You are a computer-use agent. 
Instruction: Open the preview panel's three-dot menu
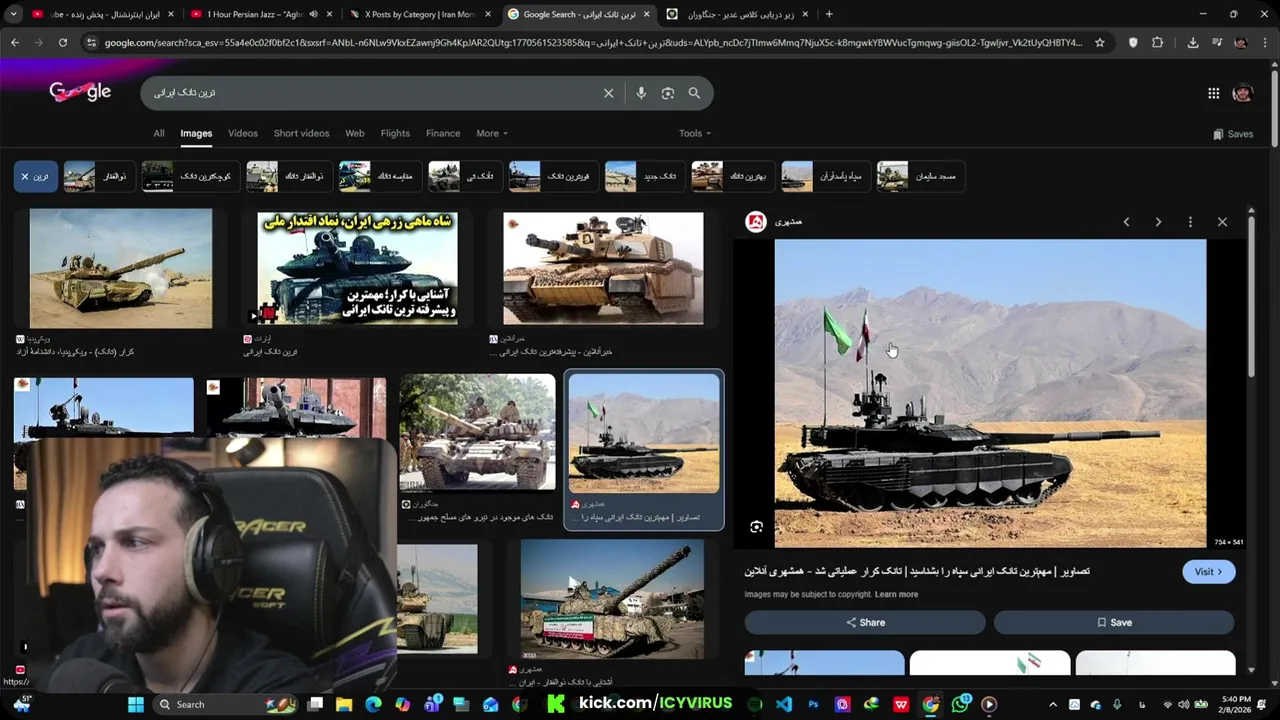click(1190, 222)
